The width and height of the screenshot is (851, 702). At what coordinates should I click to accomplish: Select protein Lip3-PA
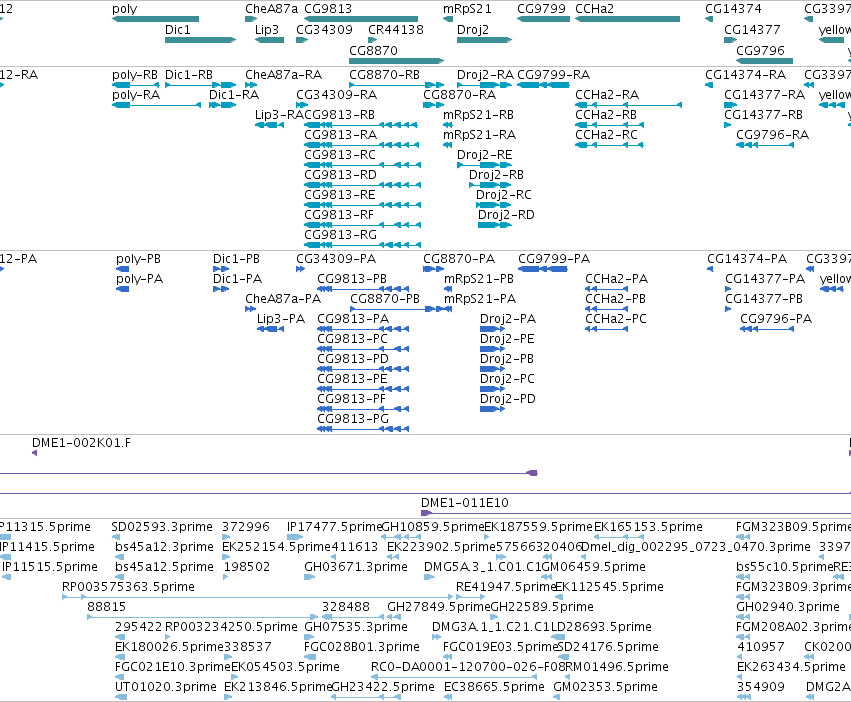point(270,329)
